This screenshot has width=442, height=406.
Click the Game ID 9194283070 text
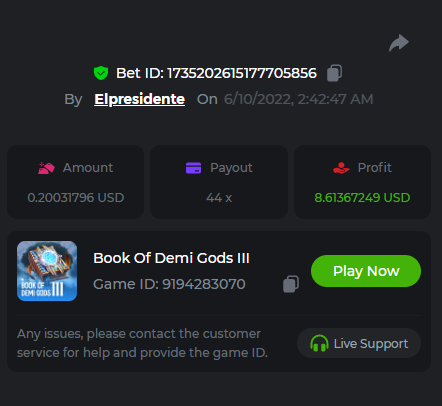pos(169,284)
